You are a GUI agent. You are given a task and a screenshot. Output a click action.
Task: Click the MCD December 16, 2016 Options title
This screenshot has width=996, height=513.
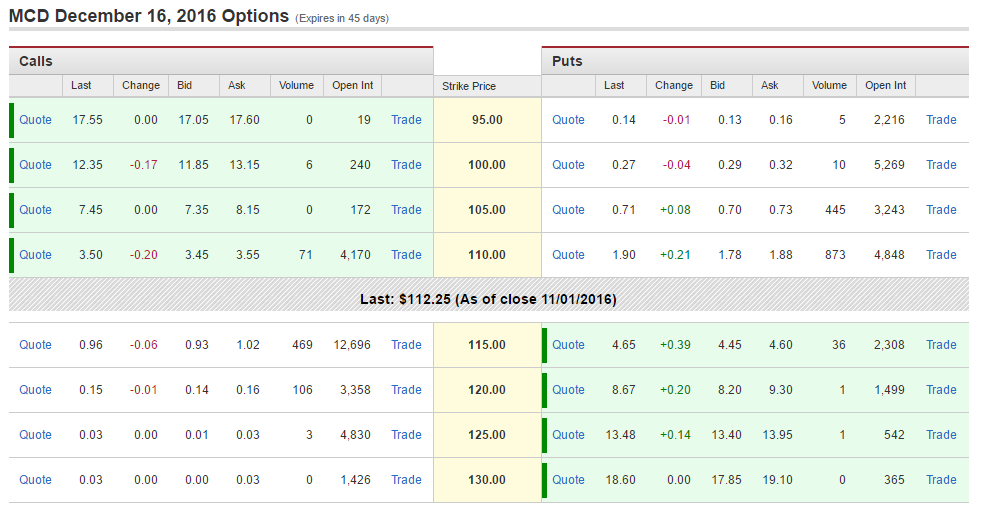(149, 16)
